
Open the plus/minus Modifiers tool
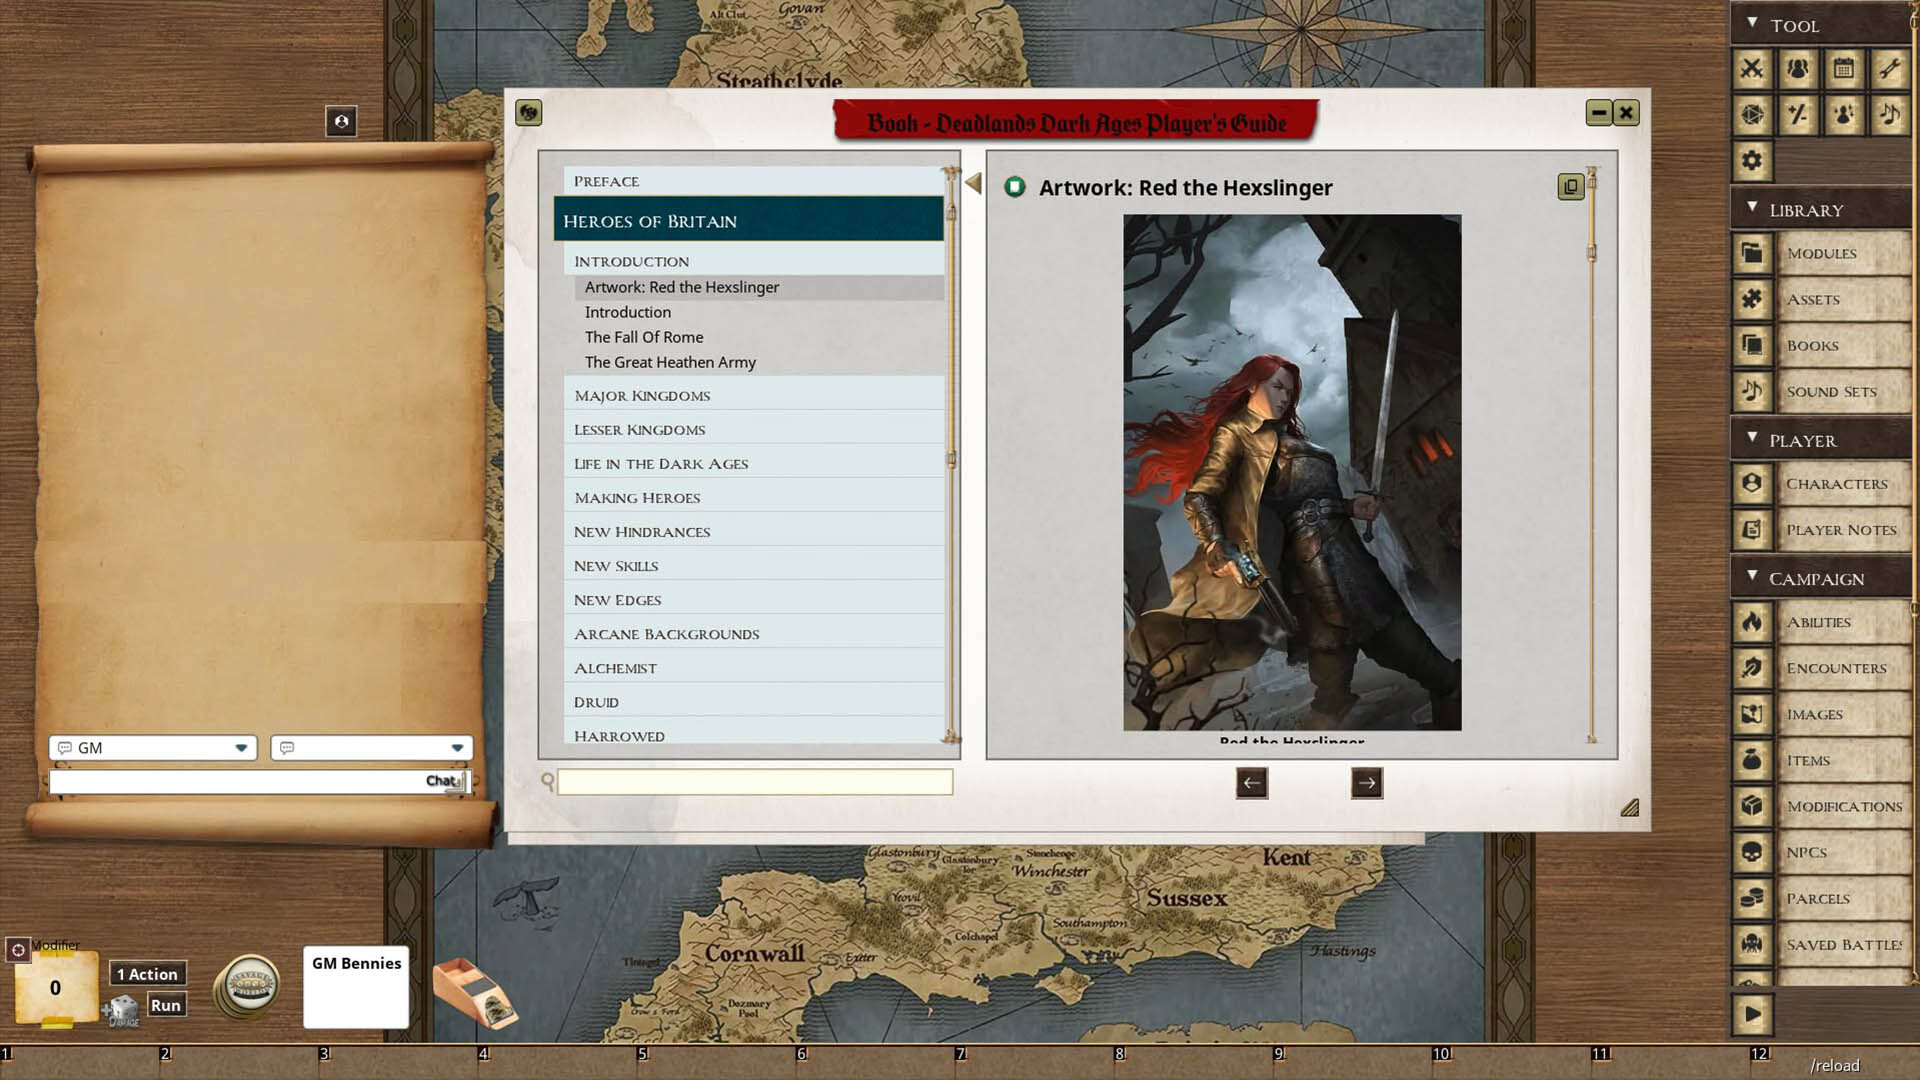(1798, 115)
